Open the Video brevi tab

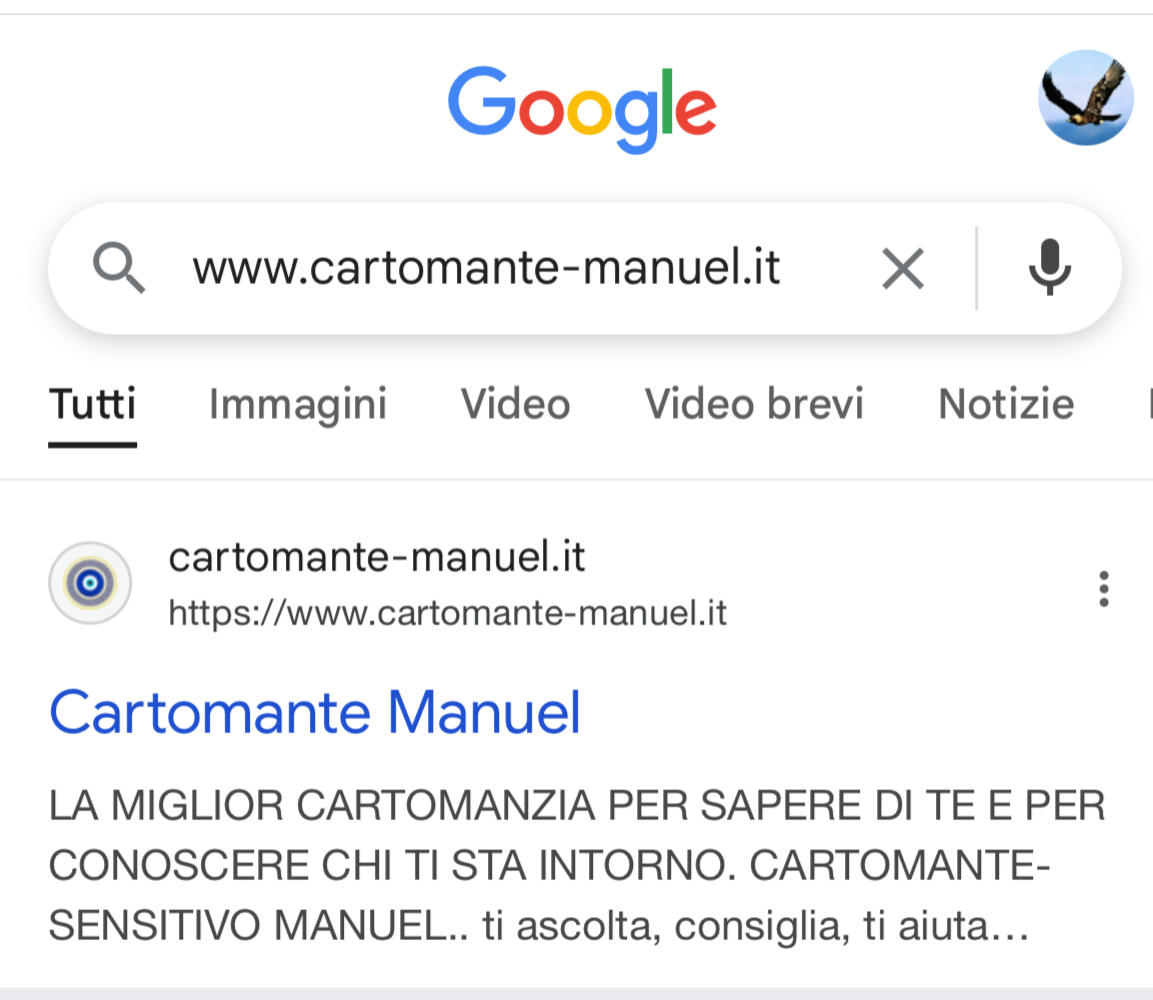(754, 404)
